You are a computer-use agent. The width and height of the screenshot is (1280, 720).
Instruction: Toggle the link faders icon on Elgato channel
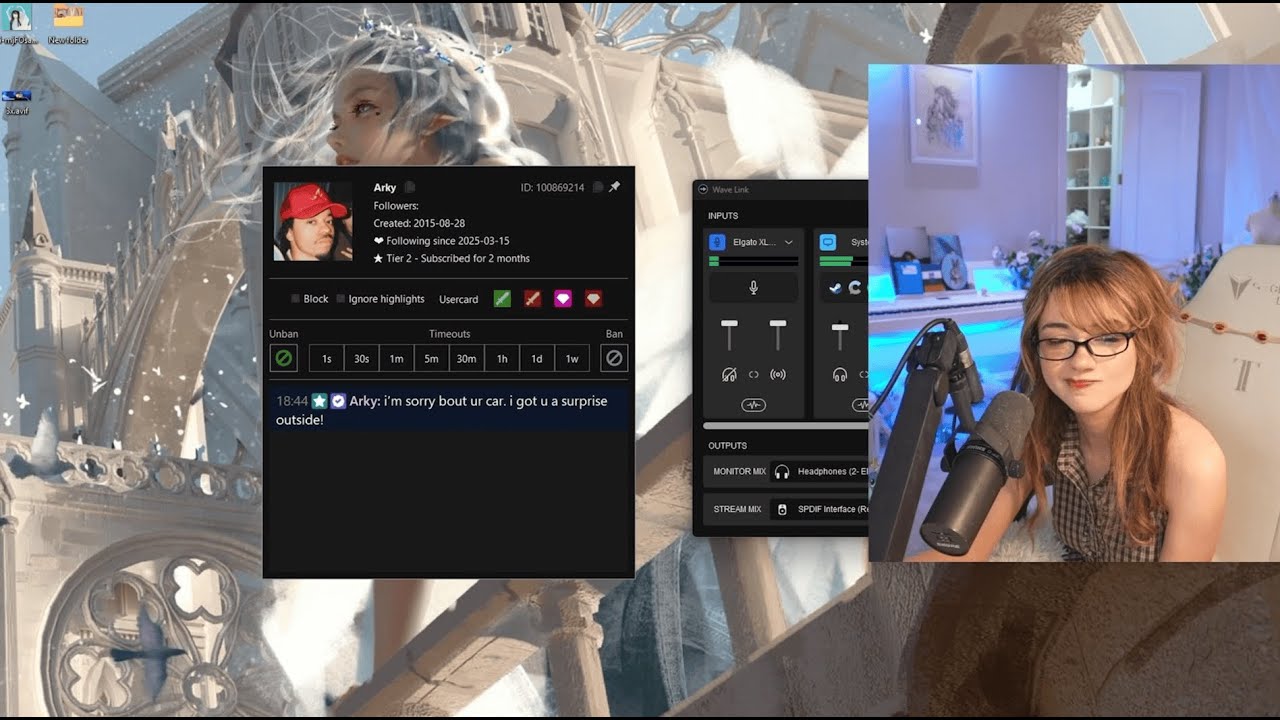[754, 375]
